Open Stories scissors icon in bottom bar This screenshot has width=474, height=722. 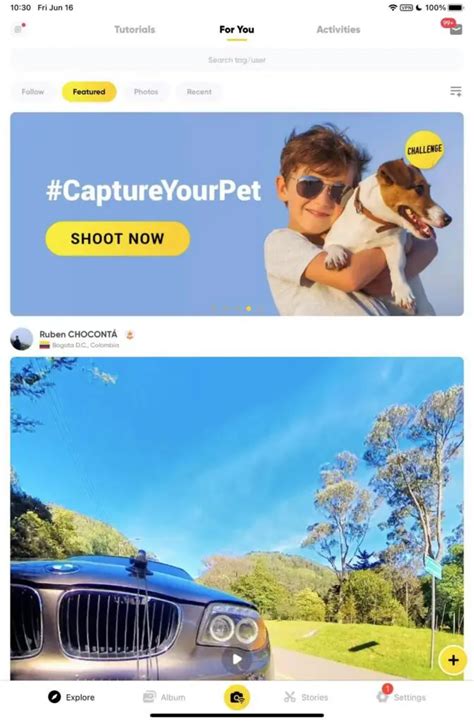[290, 697]
